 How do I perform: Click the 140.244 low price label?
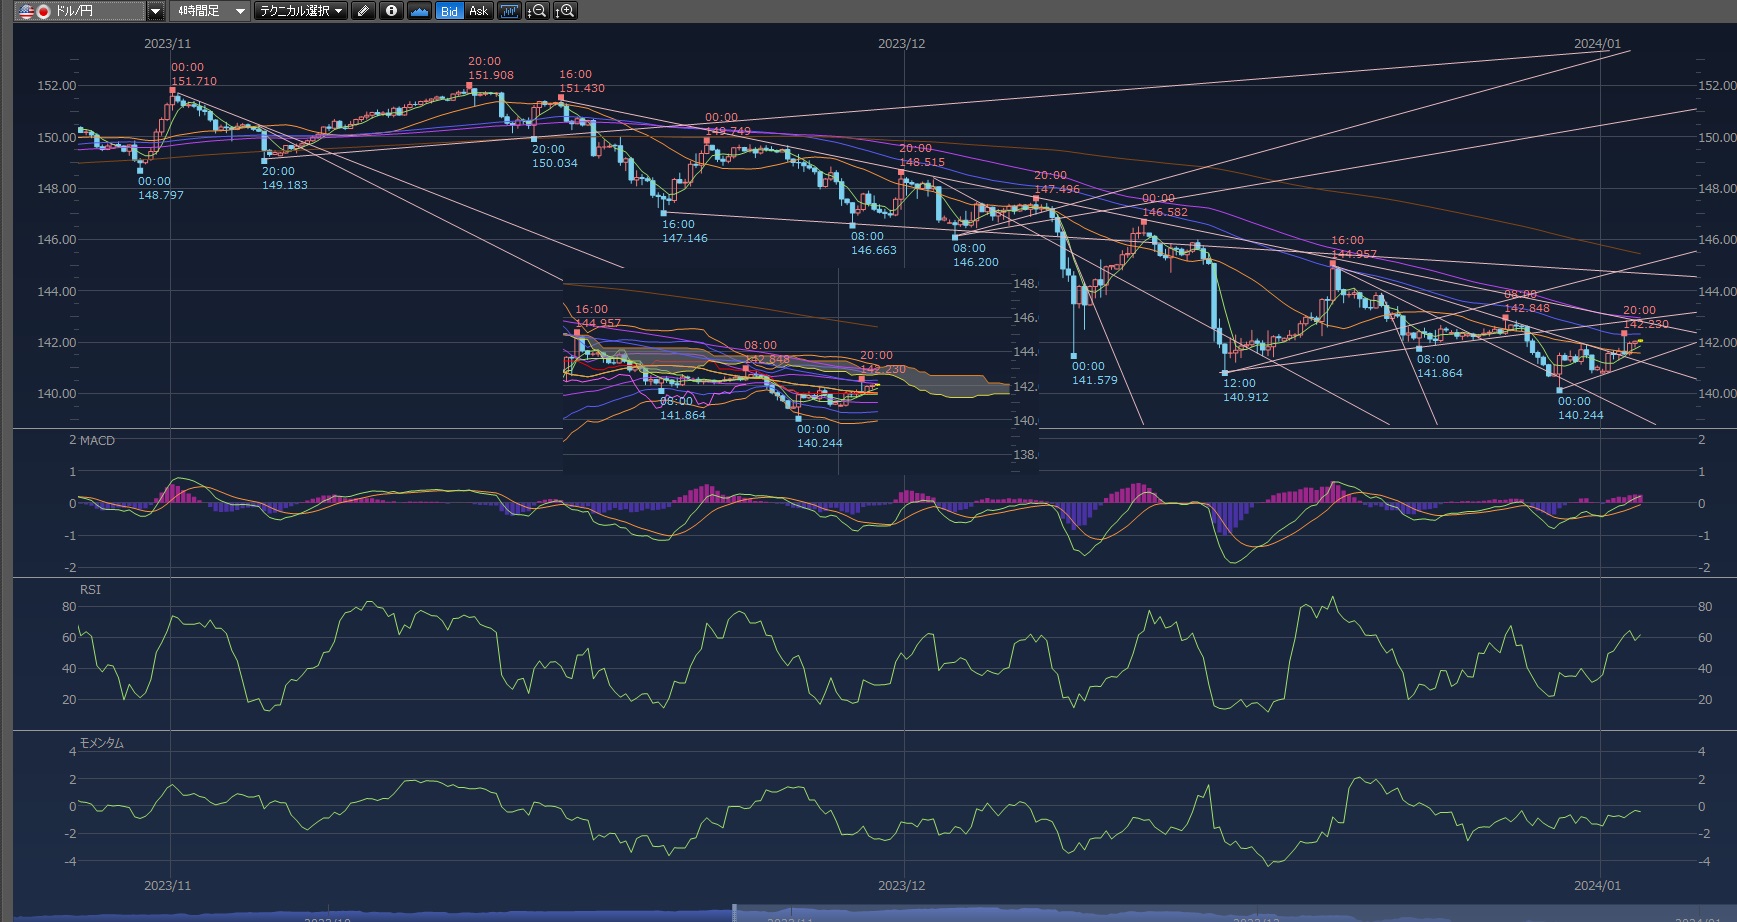tap(1580, 415)
